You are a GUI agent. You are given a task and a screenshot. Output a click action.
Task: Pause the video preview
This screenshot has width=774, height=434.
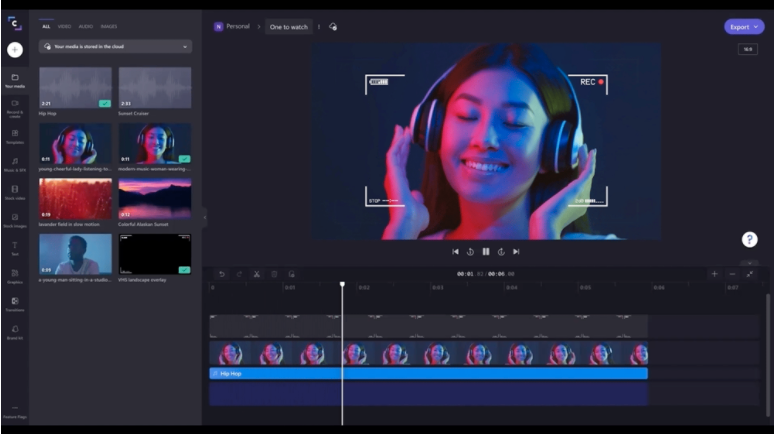[486, 252]
